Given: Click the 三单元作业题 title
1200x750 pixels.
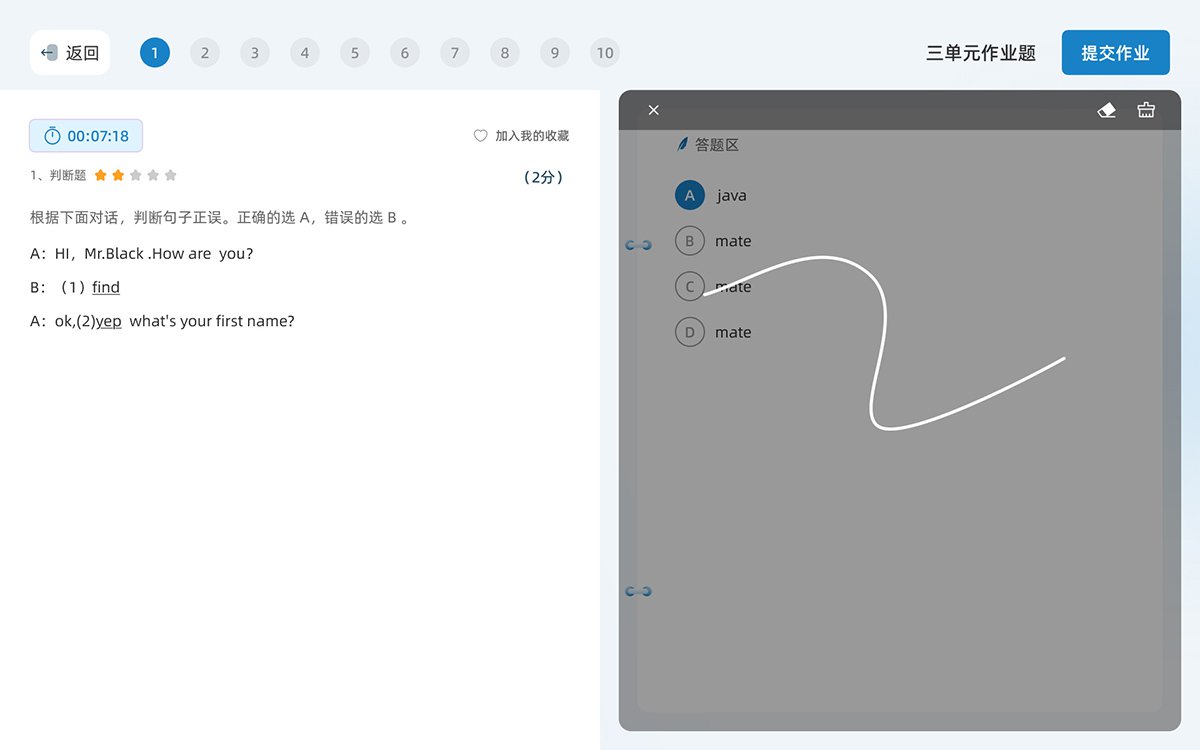Looking at the screenshot, I should (981, 53).
